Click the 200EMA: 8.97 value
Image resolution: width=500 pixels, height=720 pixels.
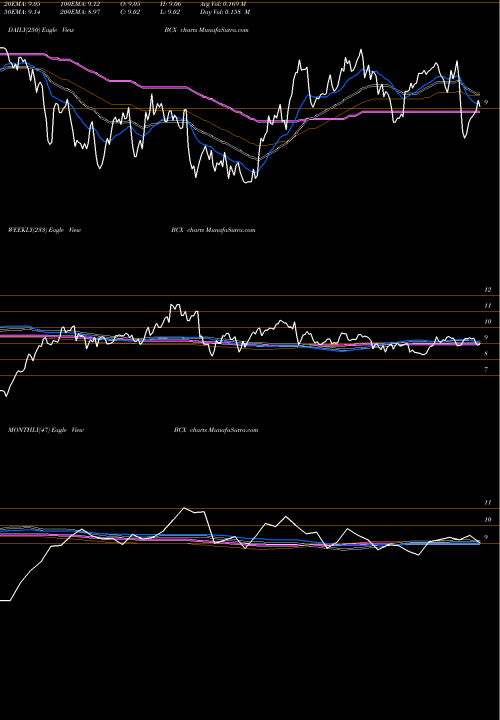80,12
